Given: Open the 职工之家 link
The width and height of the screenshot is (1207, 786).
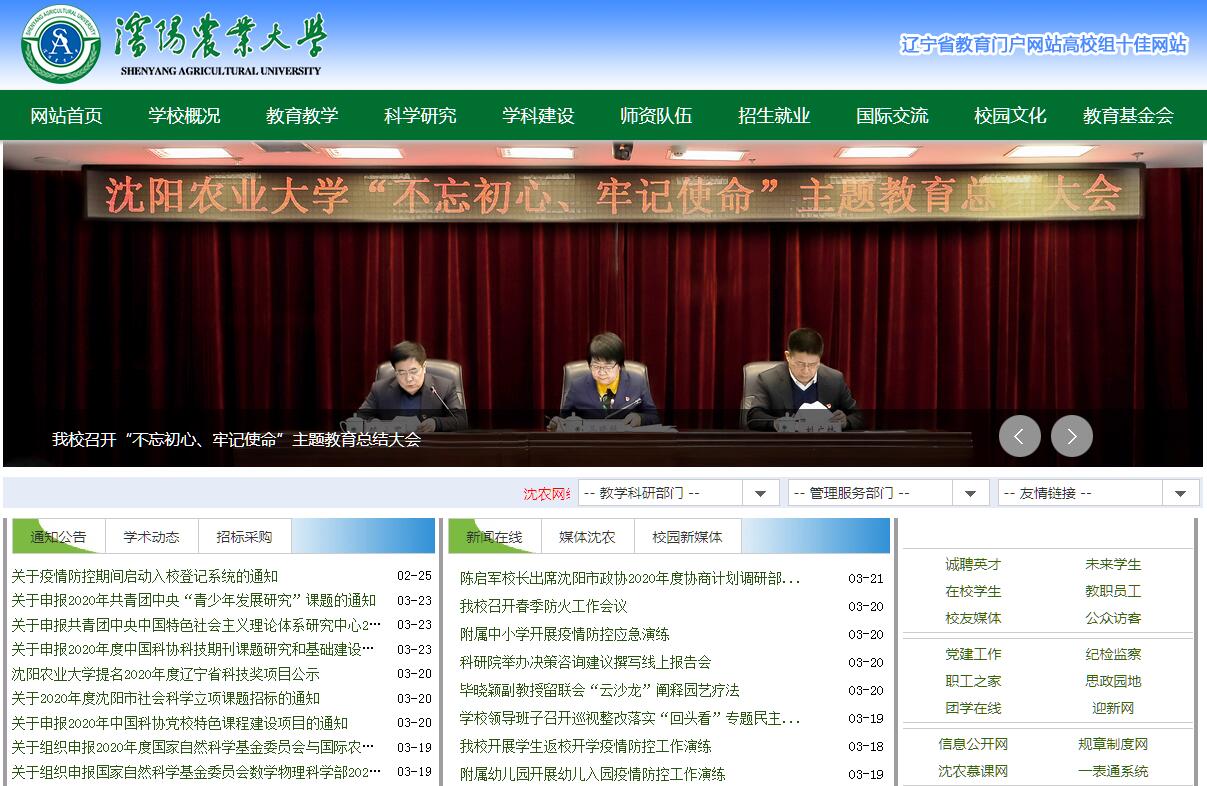Looking at the screenshot, I should 973,681.
